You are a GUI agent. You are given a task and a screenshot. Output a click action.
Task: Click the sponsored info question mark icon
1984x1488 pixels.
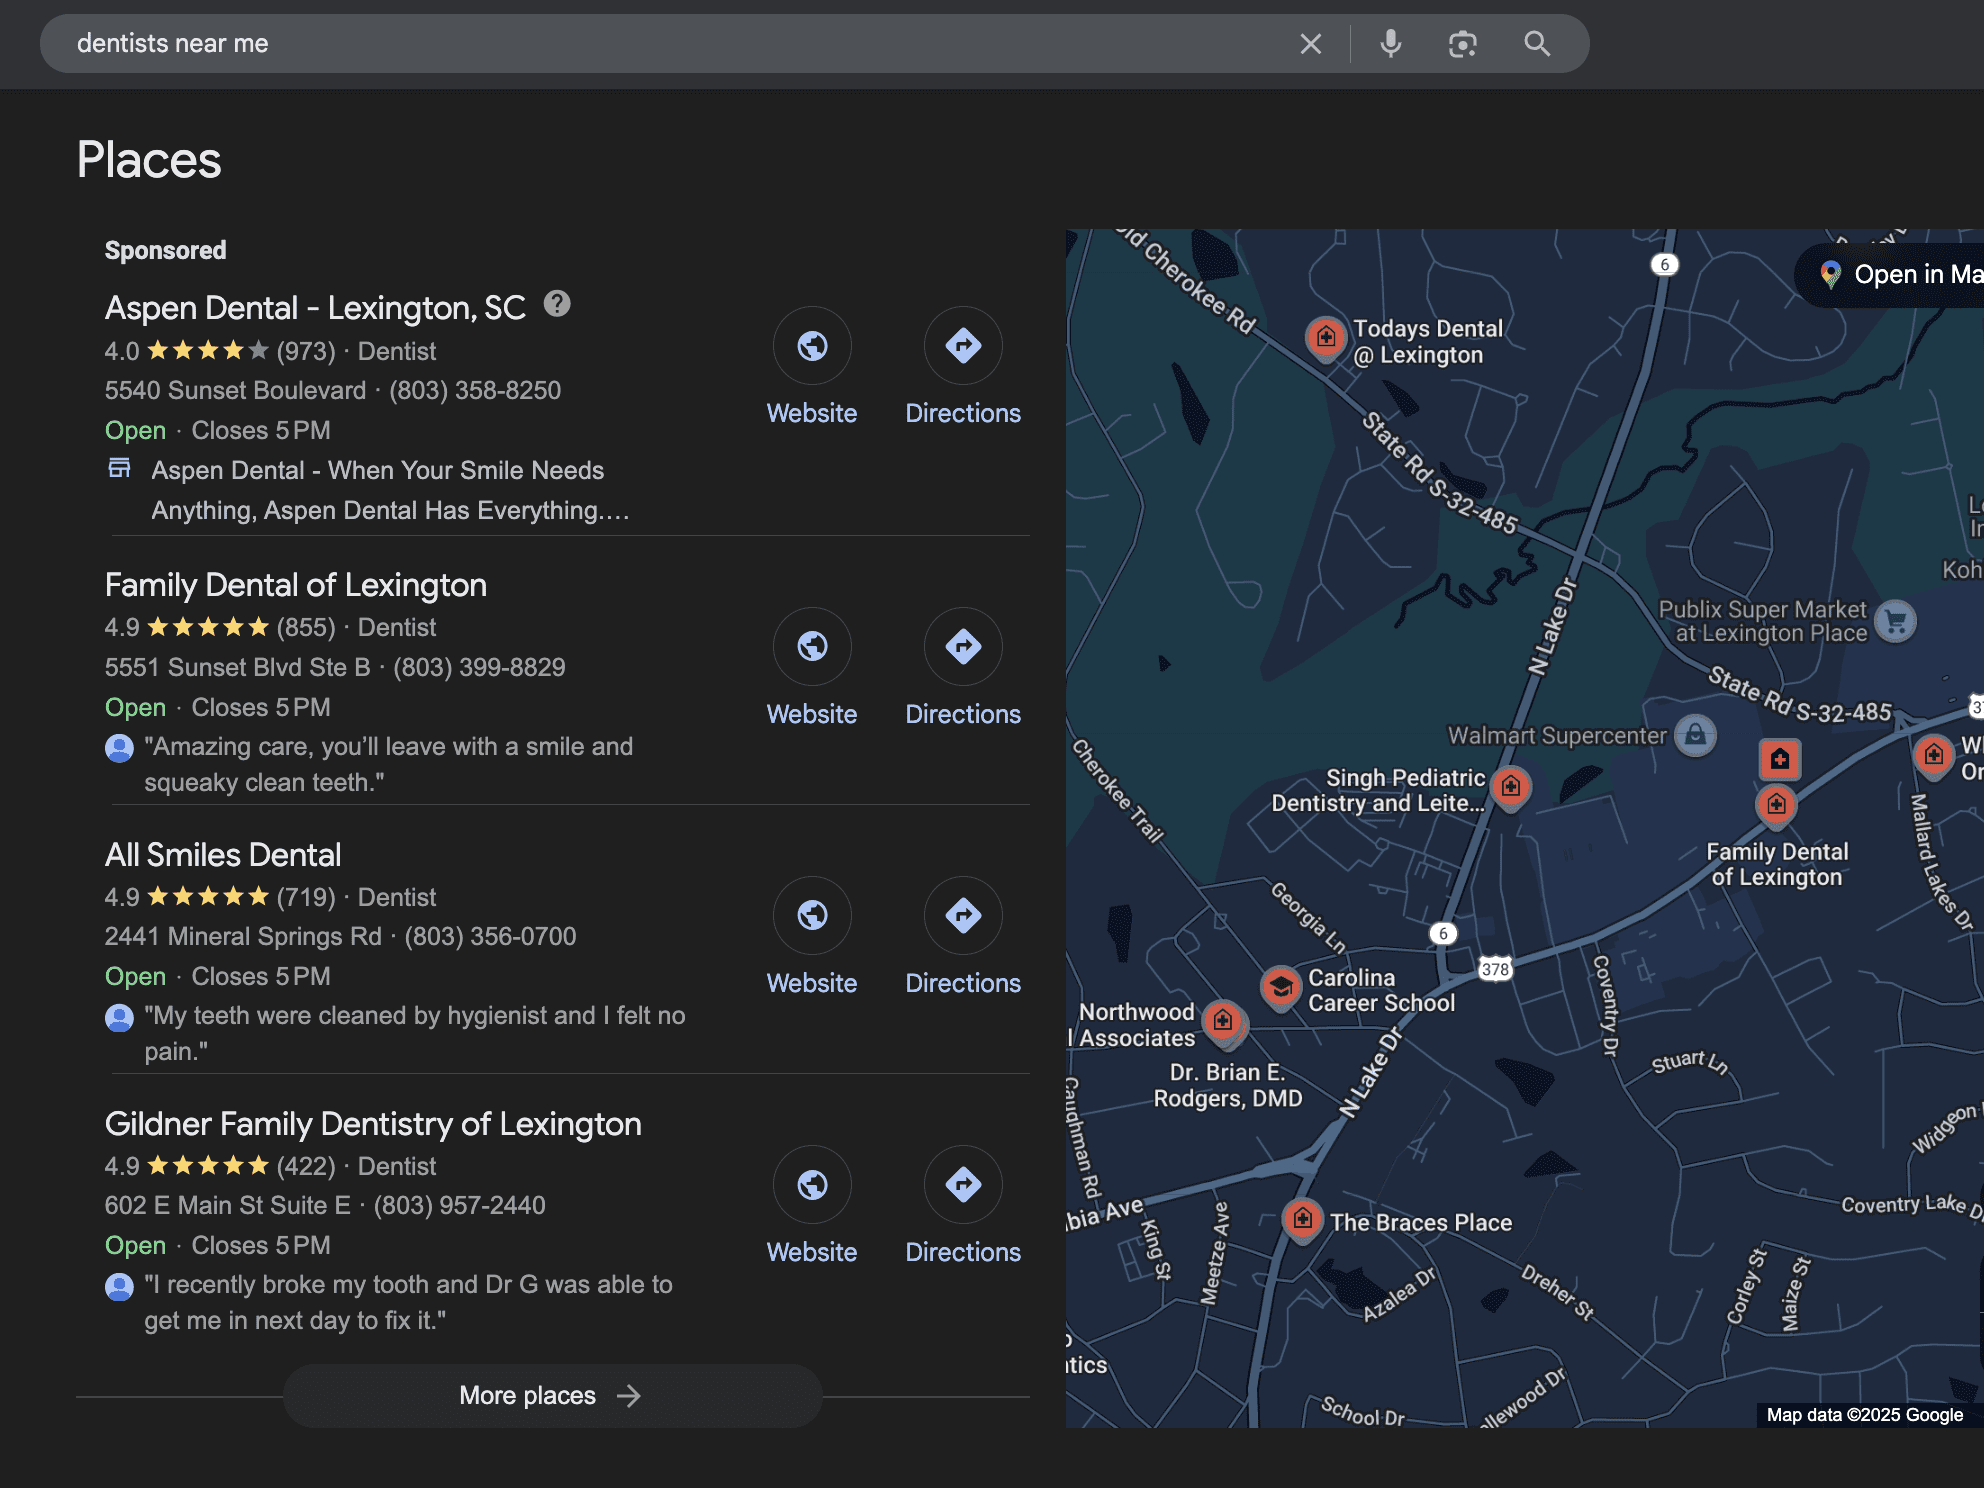pyautogui.click(x=557, y=304)
